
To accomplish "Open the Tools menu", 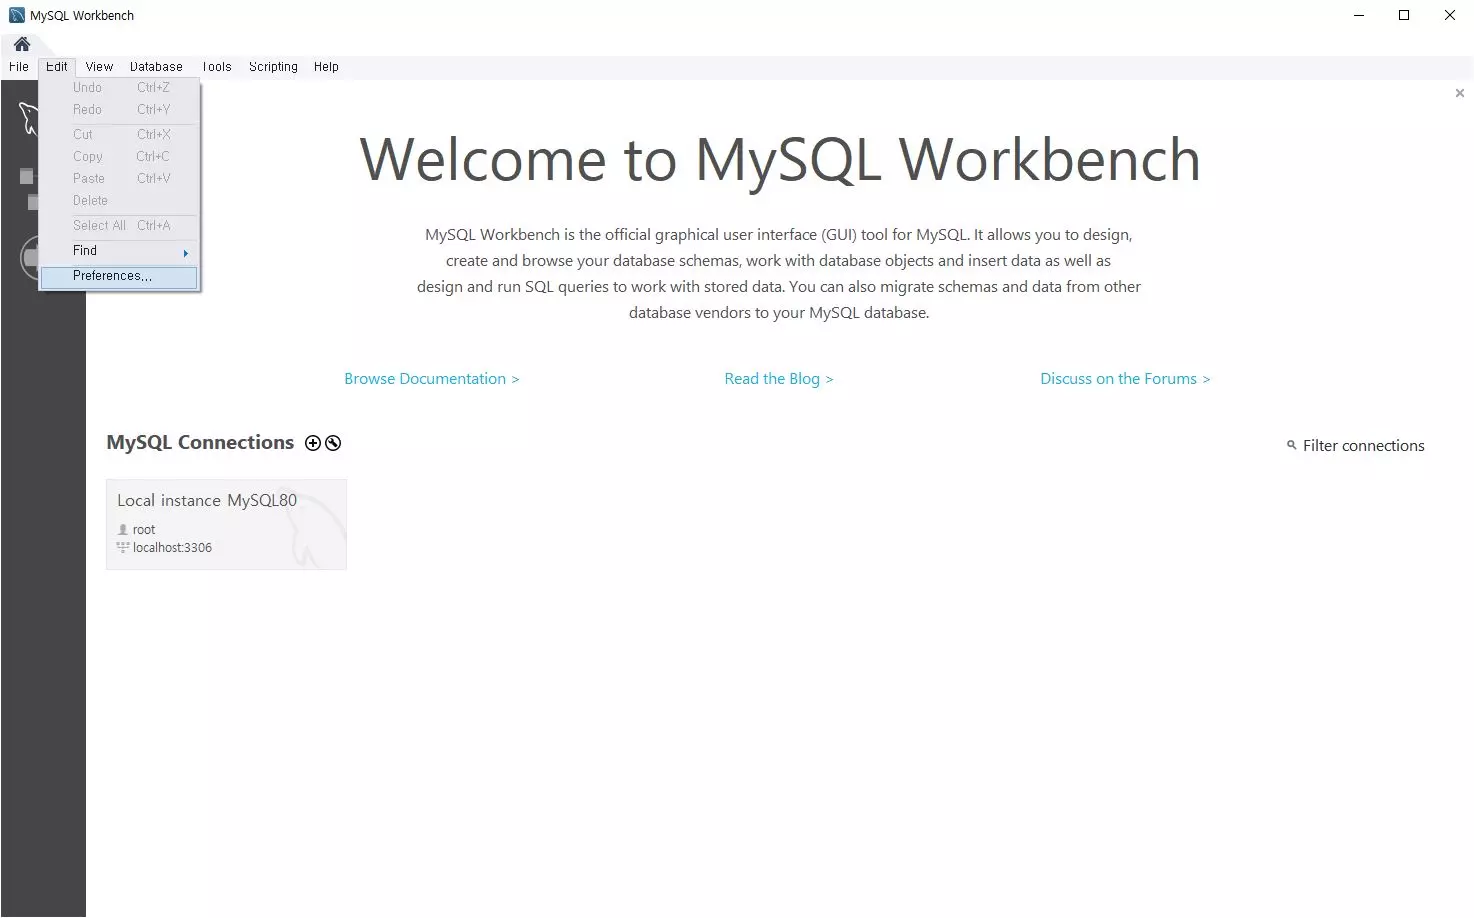I will coord(216,67).
